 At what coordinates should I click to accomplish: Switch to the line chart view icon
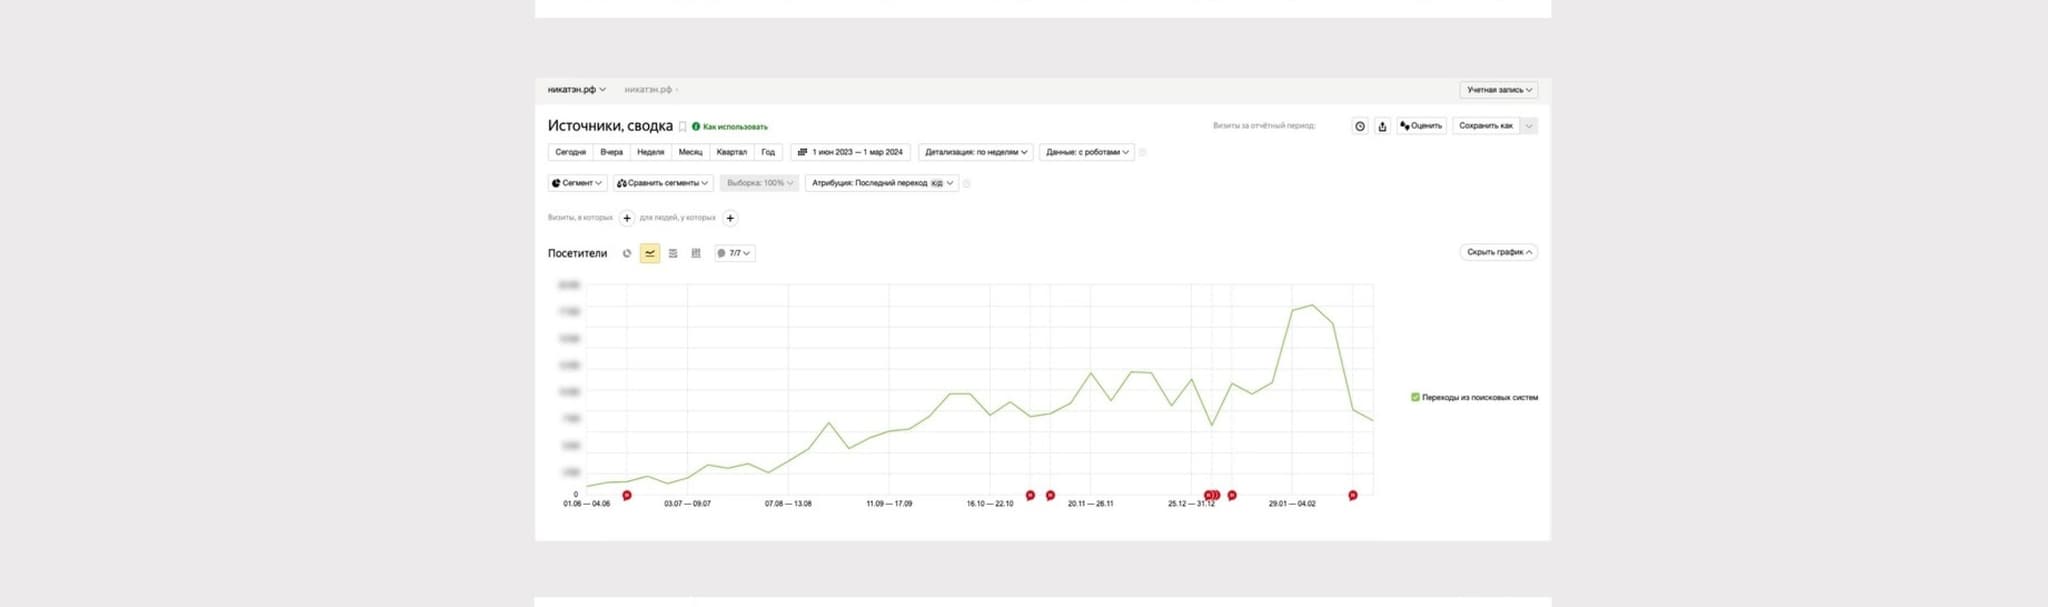click(x=650, y=254)
